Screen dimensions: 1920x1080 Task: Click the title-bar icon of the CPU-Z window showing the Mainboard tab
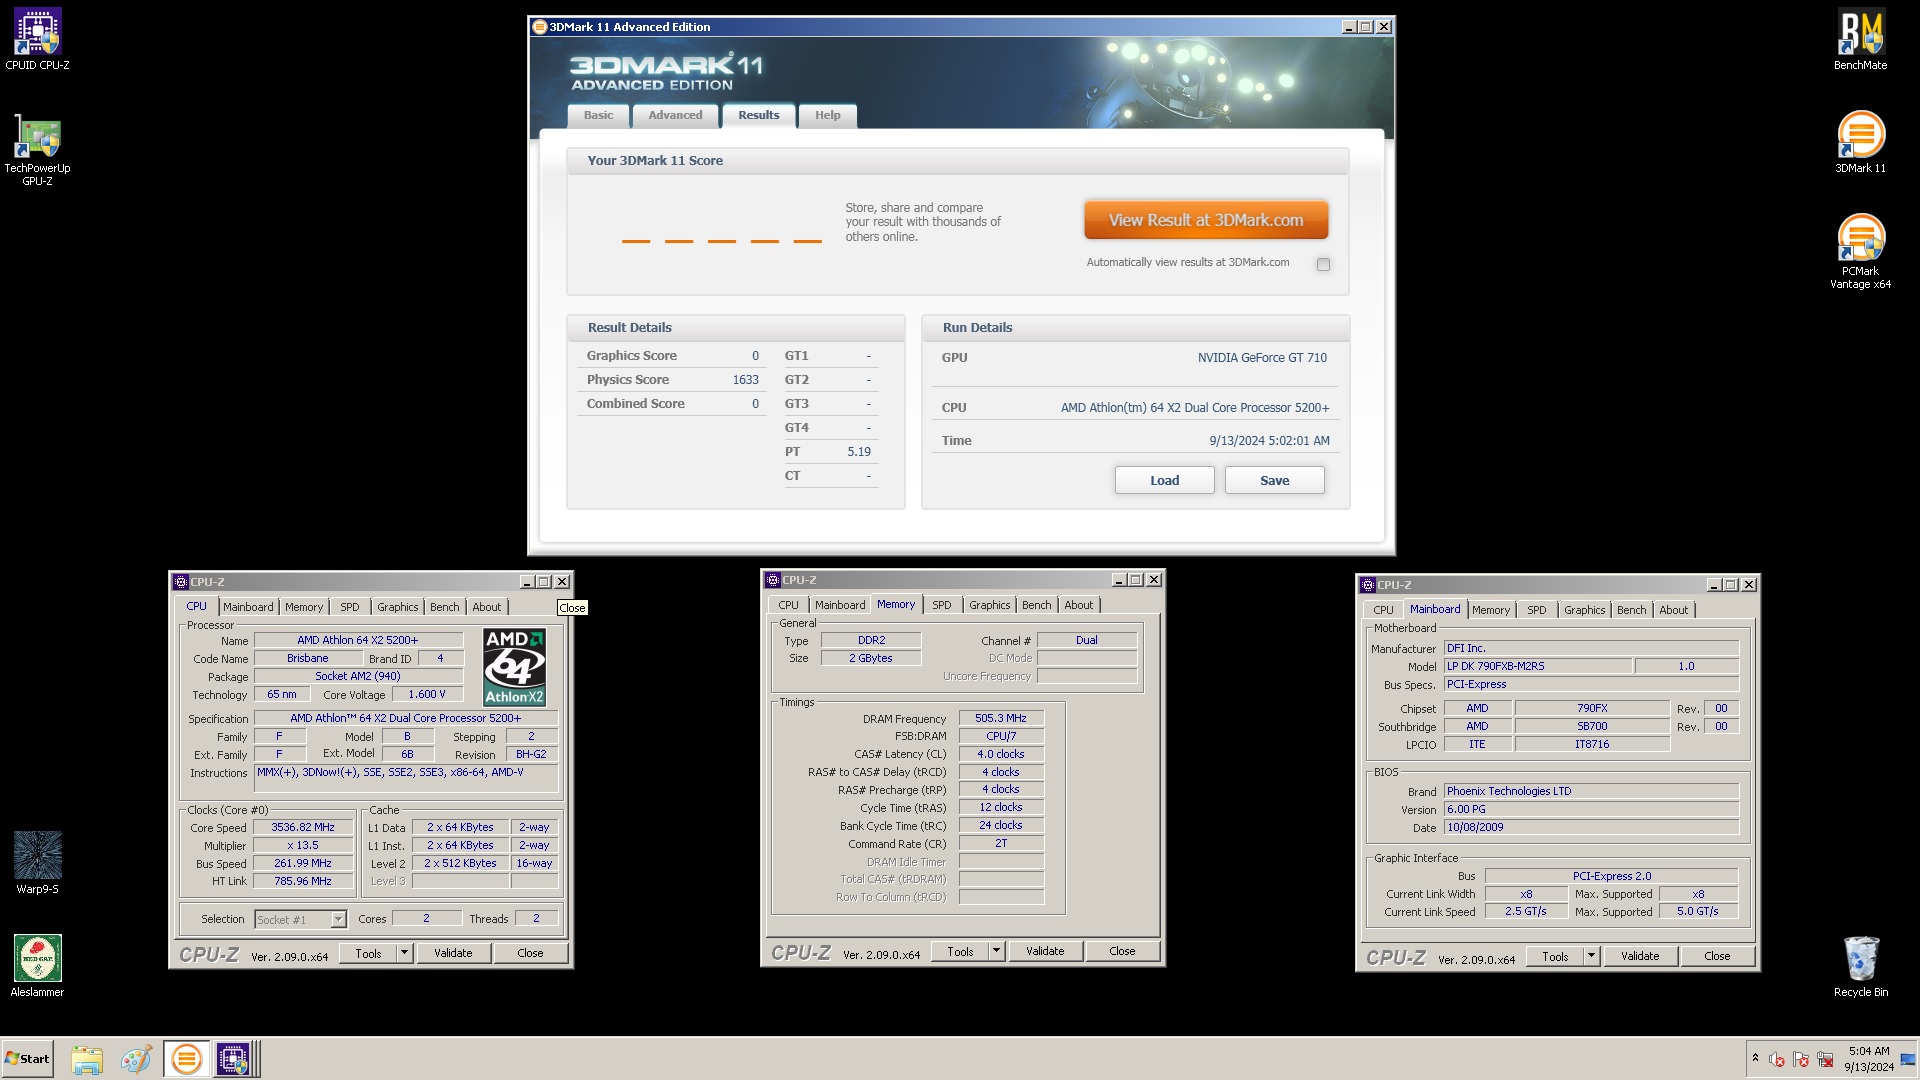[1367, 585]
